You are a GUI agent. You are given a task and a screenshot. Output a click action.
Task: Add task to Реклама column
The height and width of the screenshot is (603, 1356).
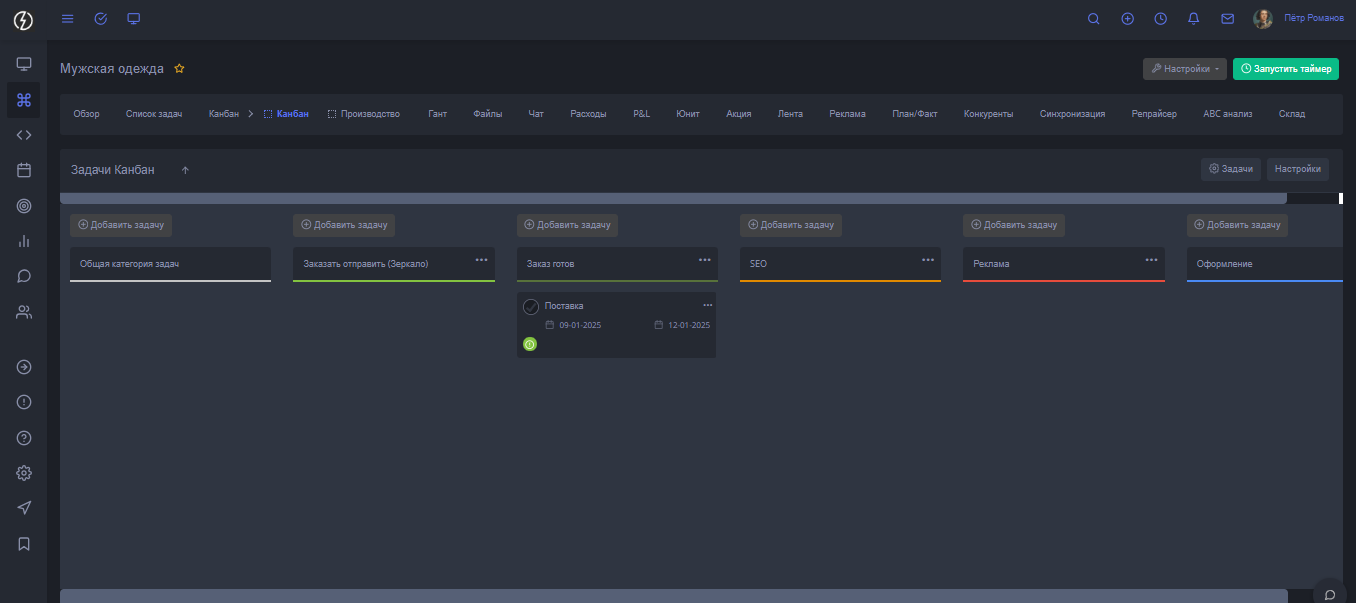1014,225
